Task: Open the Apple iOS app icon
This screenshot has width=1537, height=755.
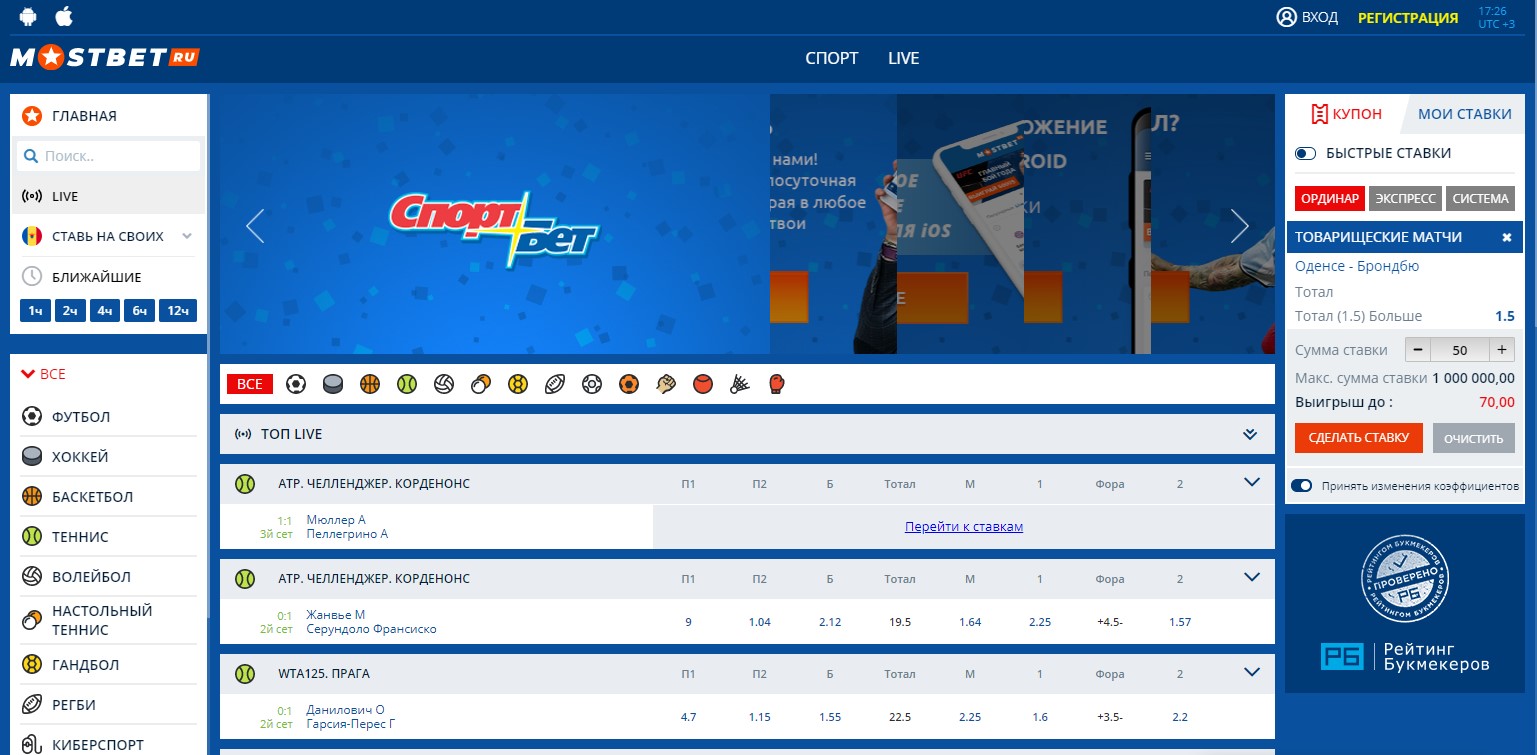Action: tap(64, 16)
